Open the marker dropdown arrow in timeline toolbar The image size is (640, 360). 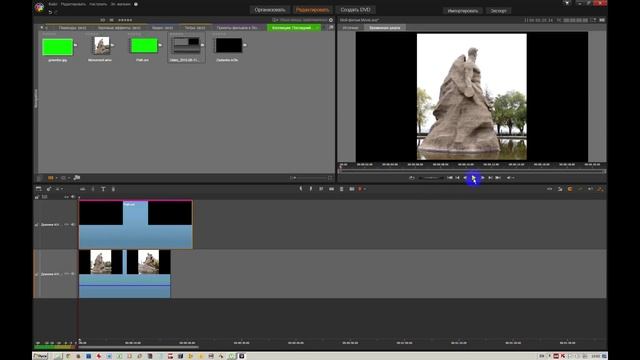click(364, 189)
